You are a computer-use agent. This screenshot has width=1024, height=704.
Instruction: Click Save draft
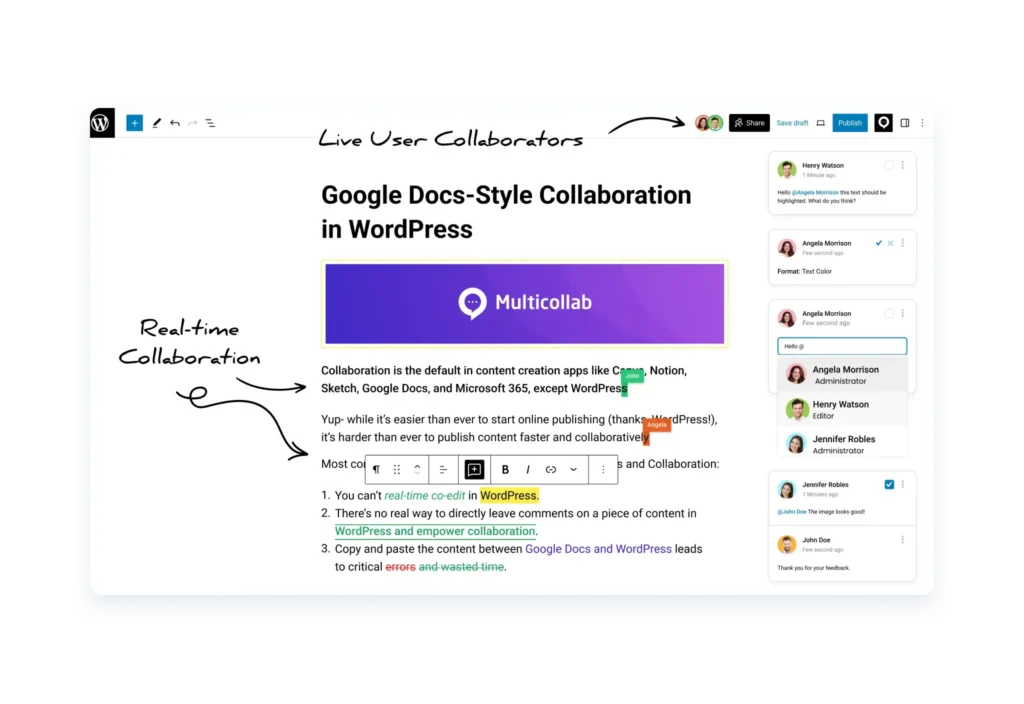tap(792, 123)
